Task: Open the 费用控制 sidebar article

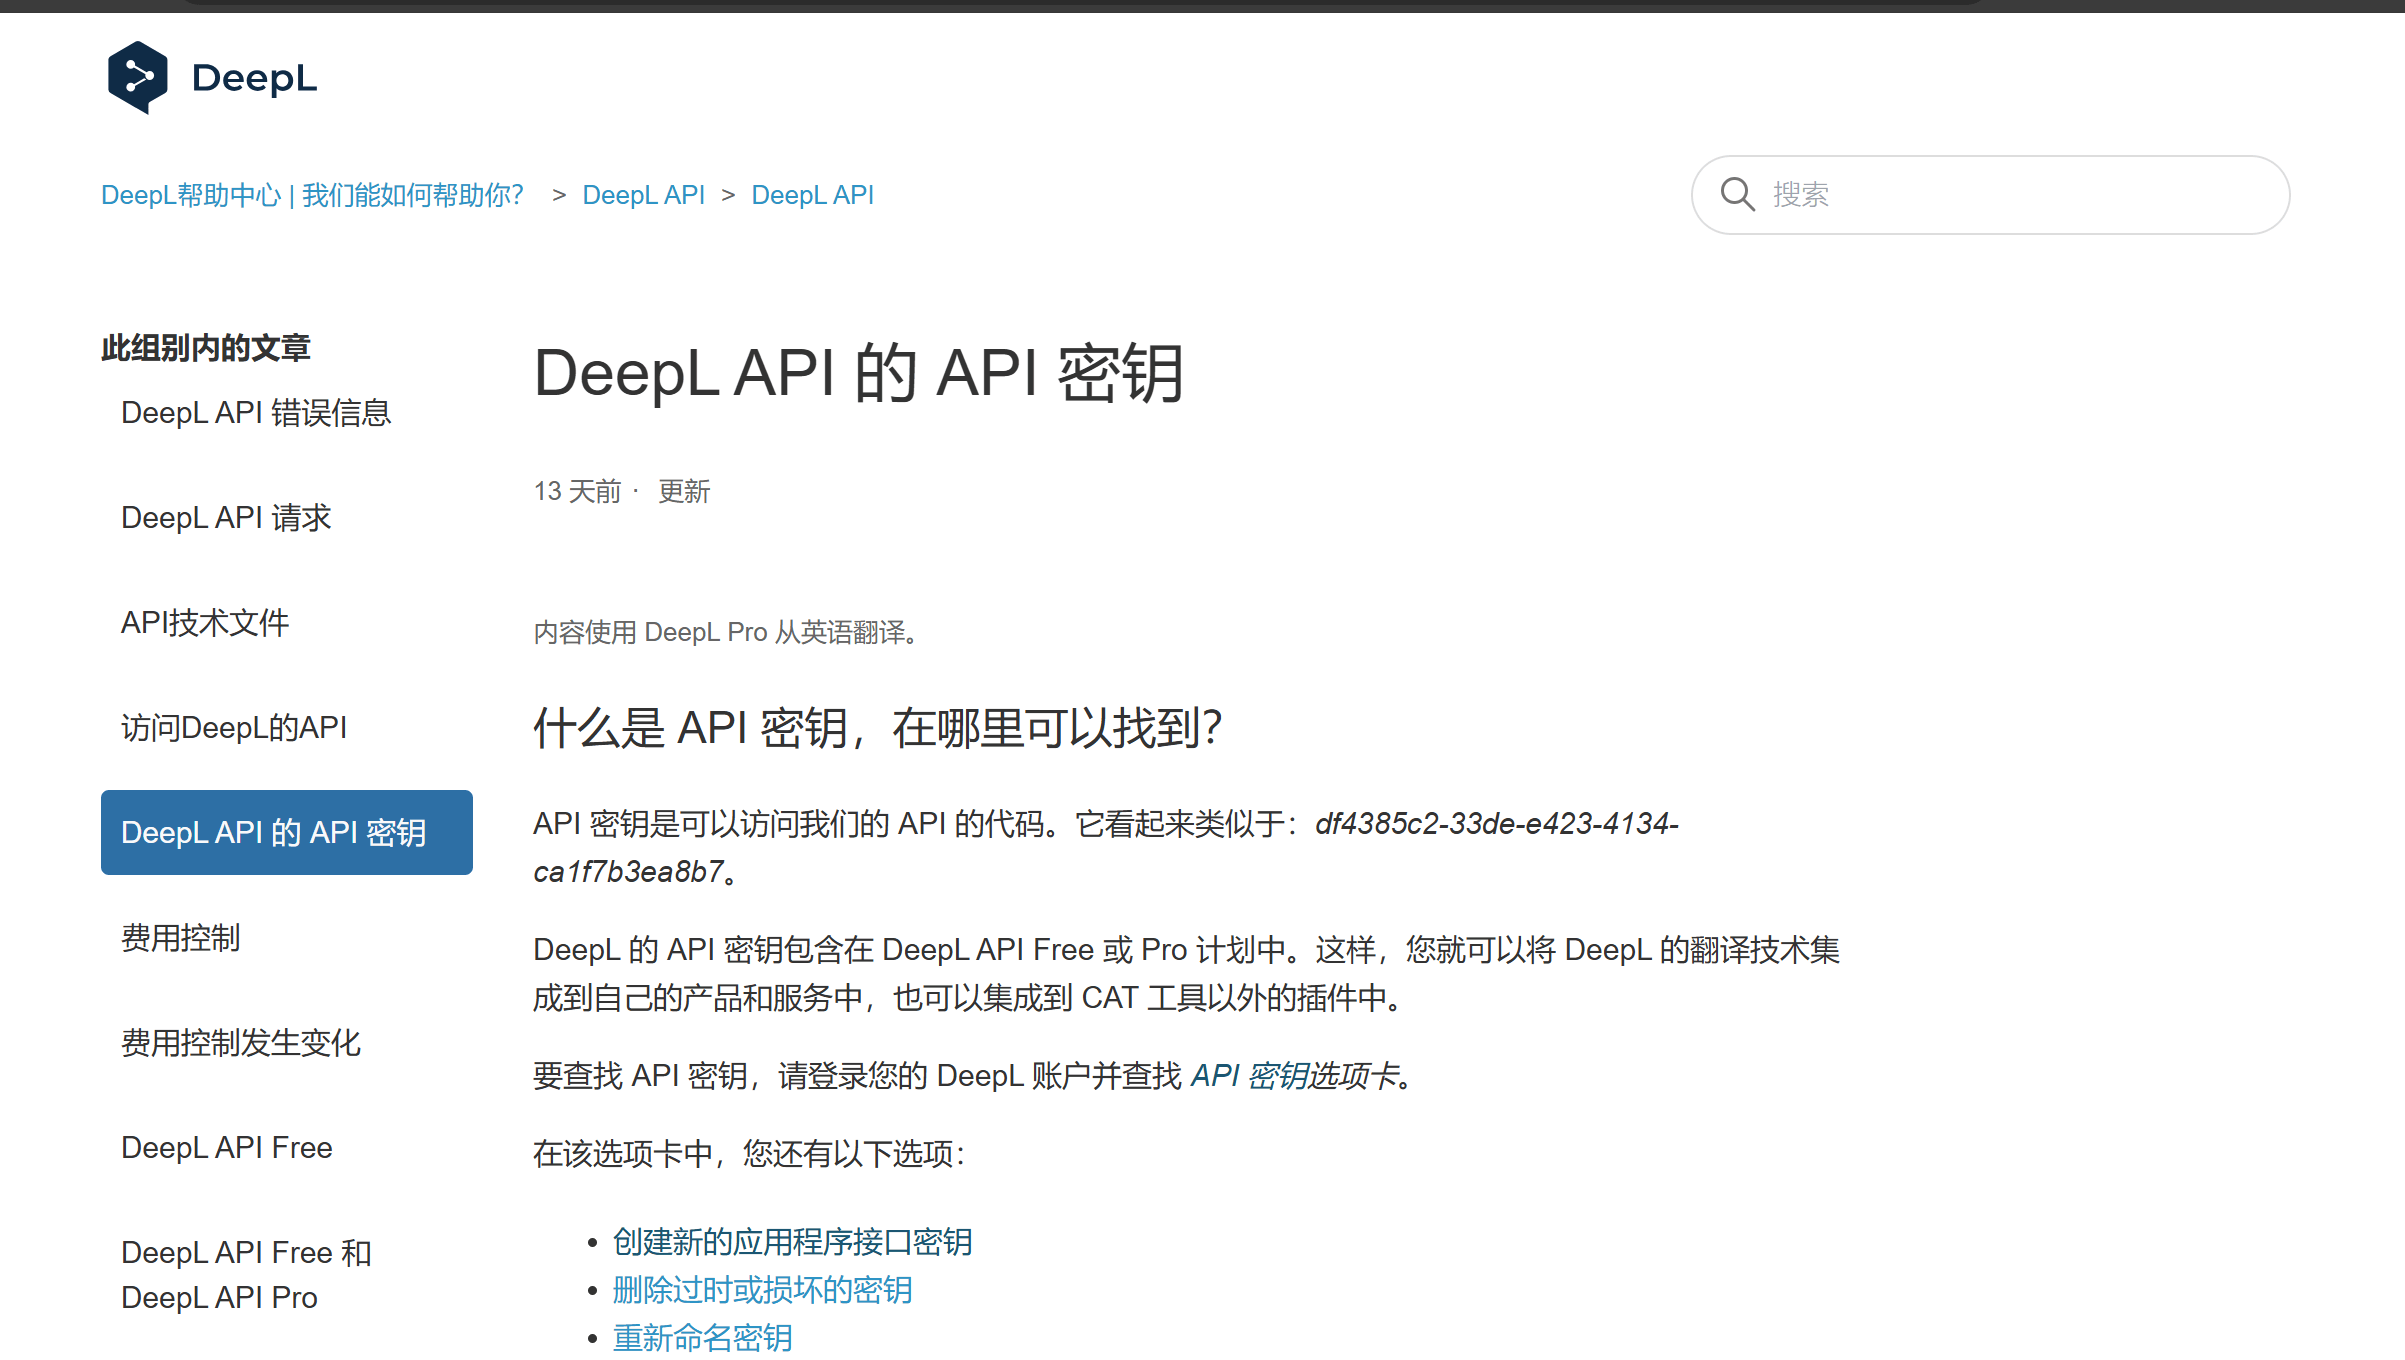Action: [x=181, y=938]
